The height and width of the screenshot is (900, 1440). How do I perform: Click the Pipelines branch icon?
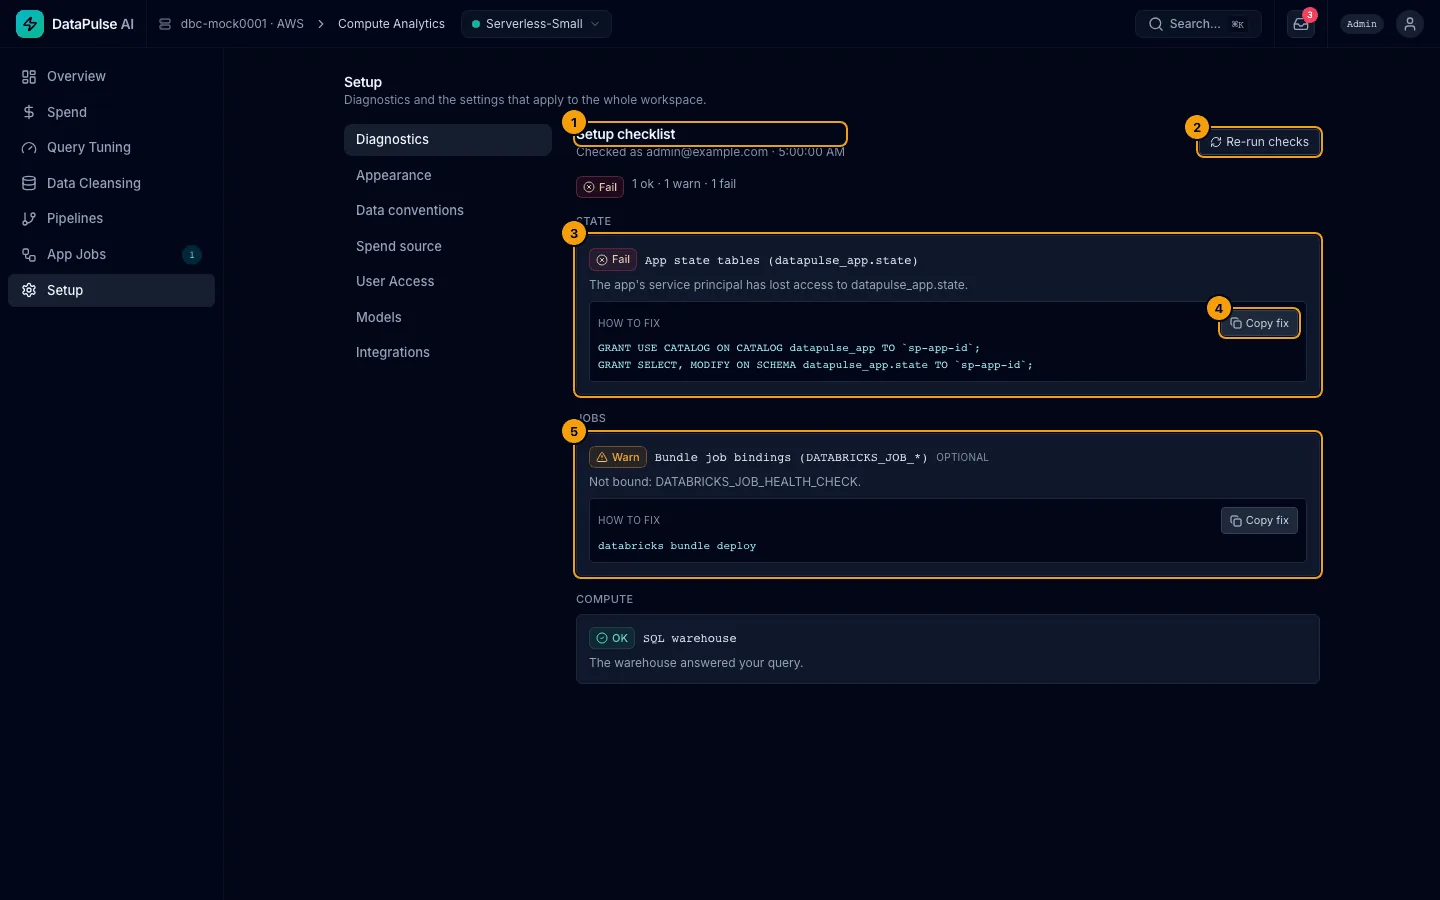click(29, 219)
